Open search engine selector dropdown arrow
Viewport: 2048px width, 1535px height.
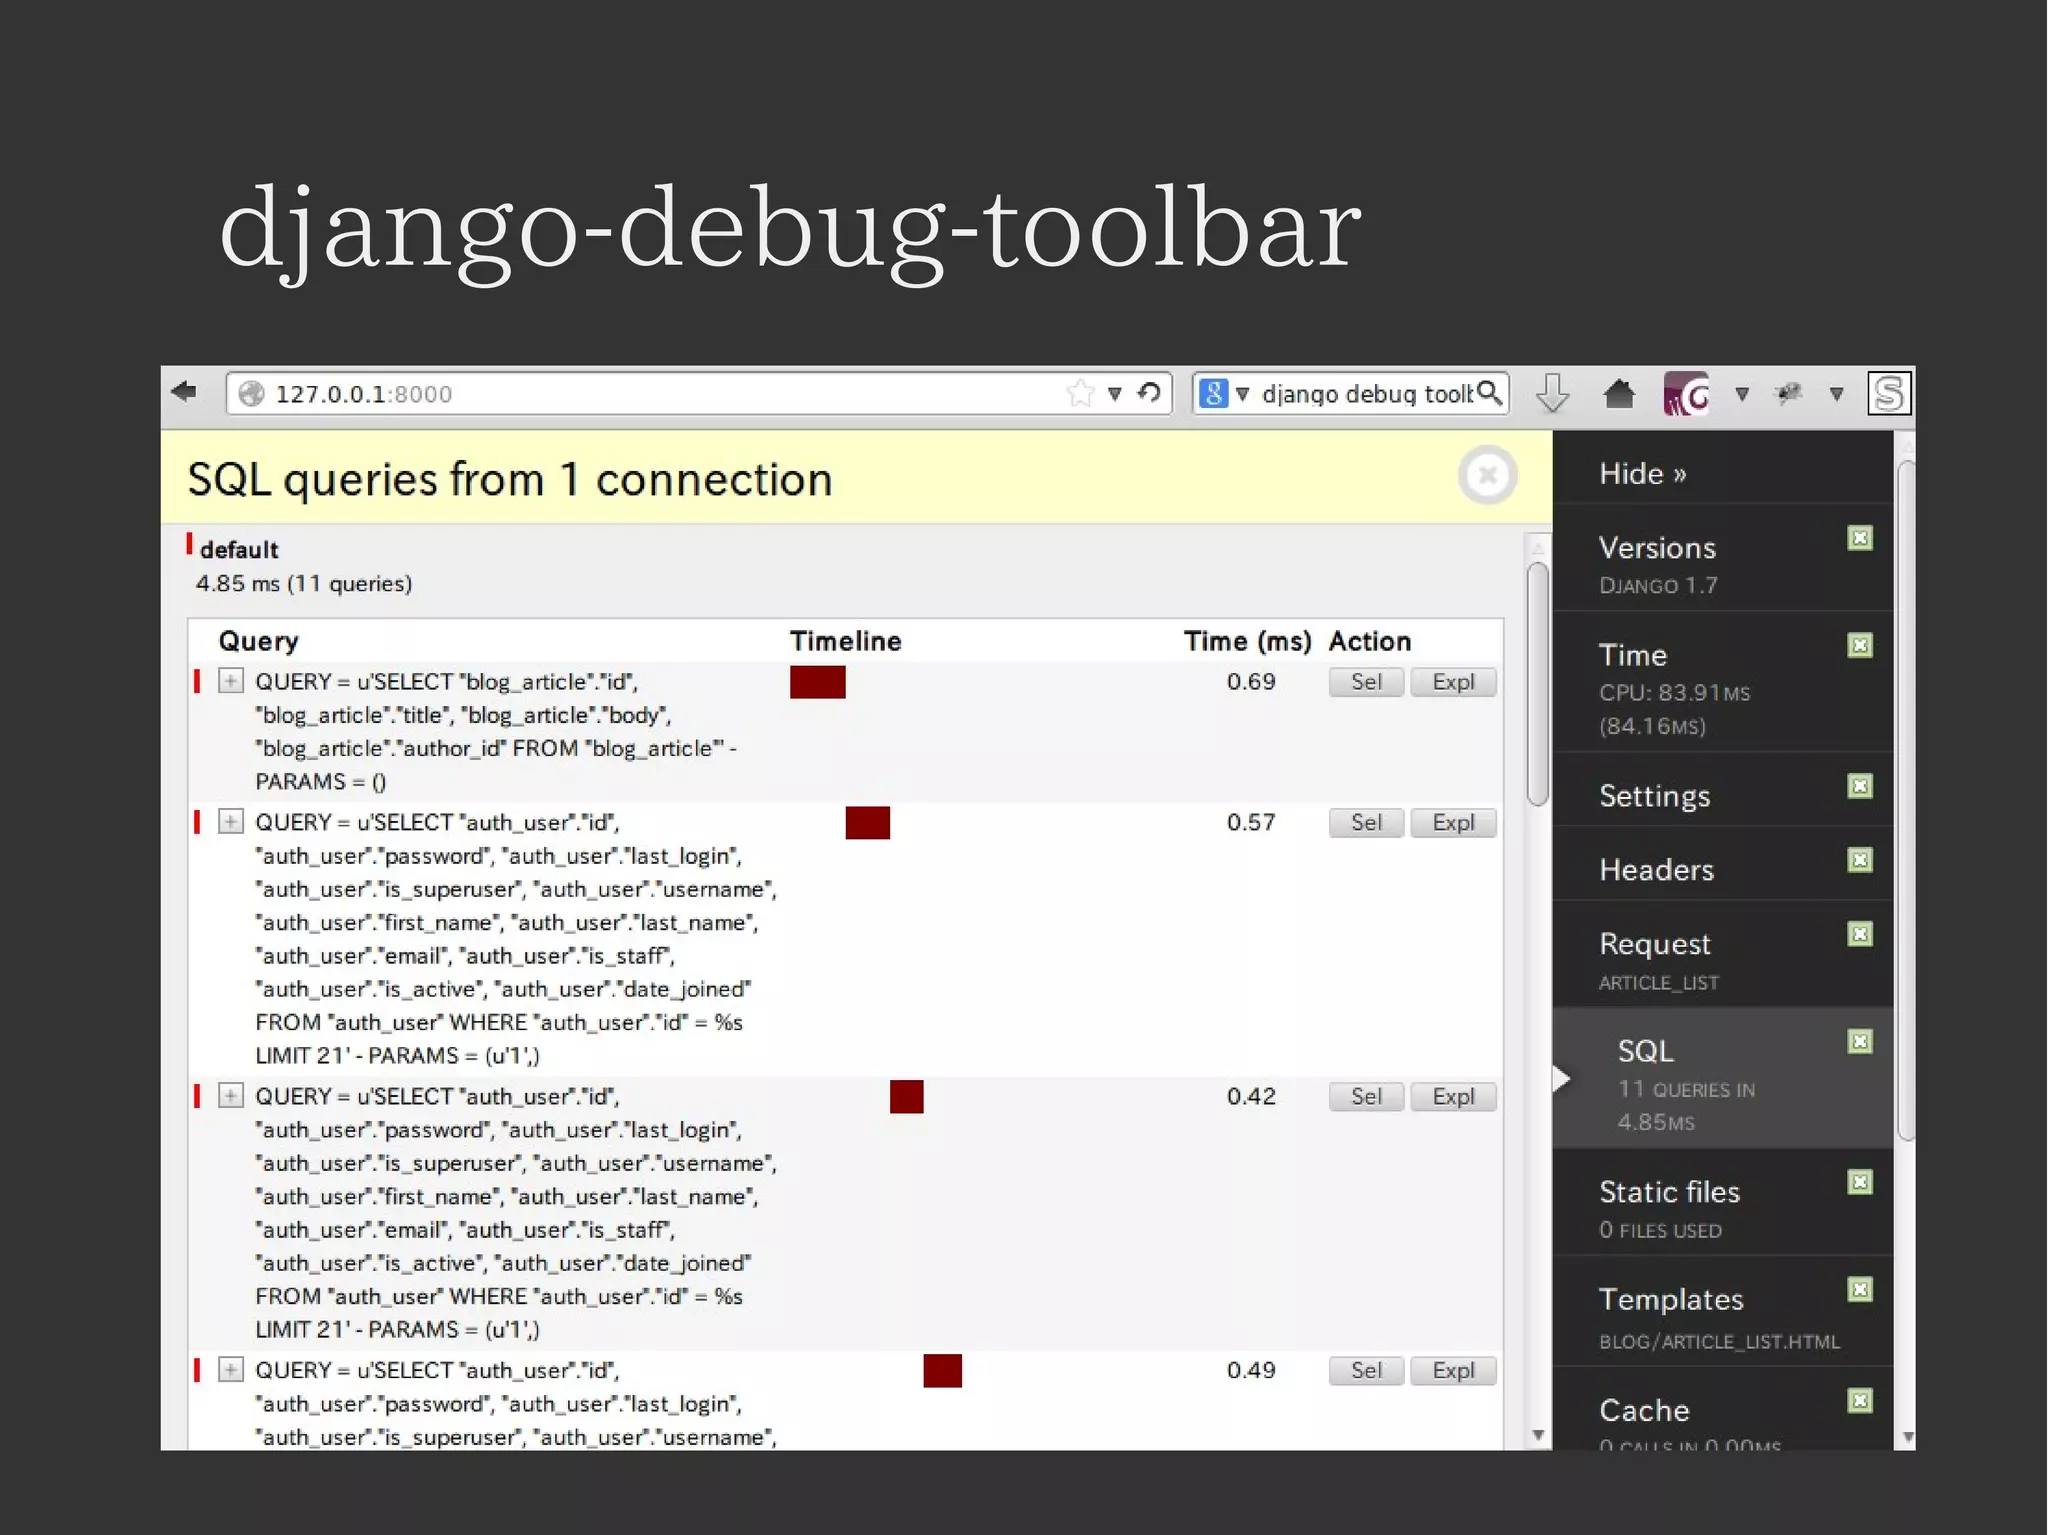point(1243,394)
